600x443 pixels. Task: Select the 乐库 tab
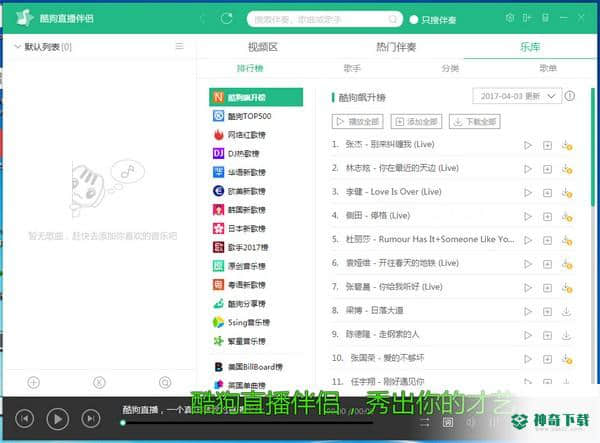[530, 47]
